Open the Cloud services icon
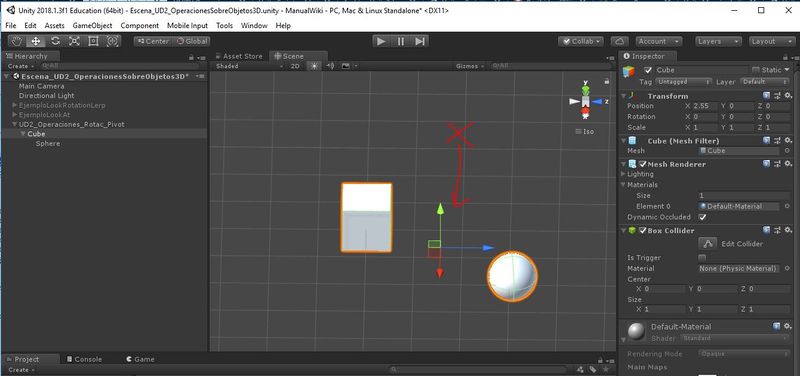 tap(619, 41)
